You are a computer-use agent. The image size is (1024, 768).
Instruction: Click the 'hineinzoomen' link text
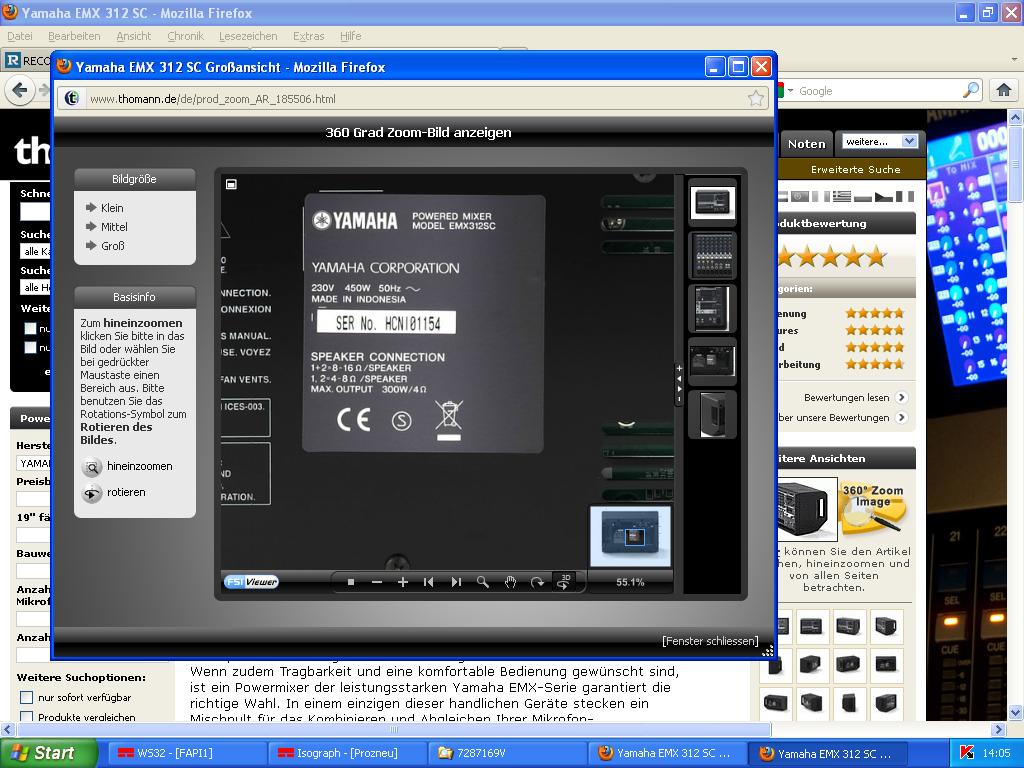140,466
